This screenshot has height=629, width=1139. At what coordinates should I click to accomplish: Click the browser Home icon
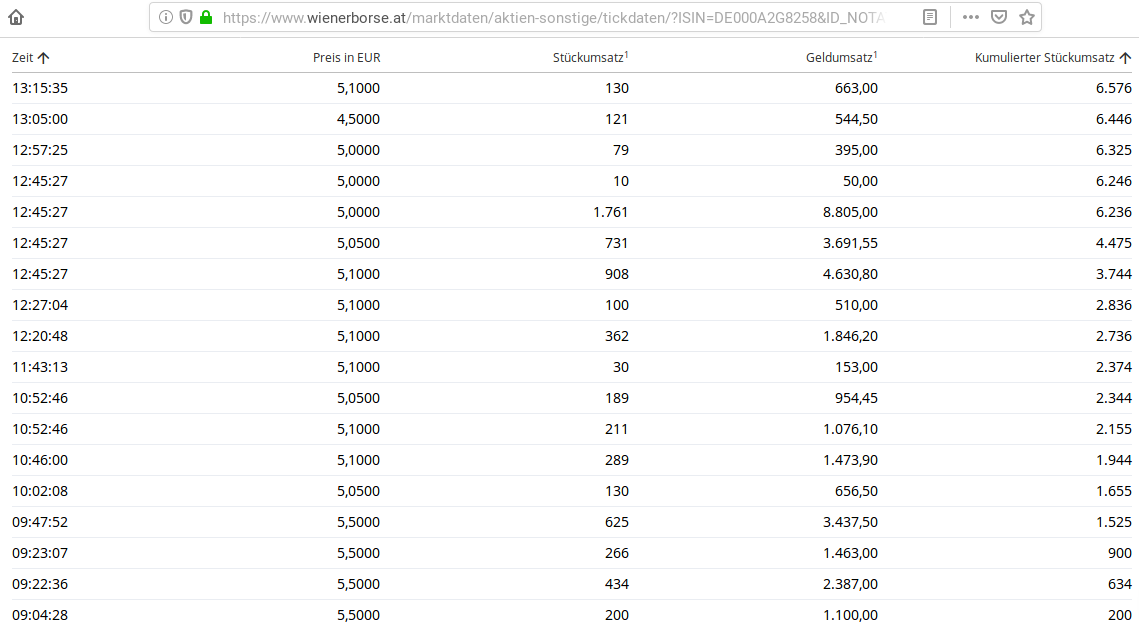point(16,17)
